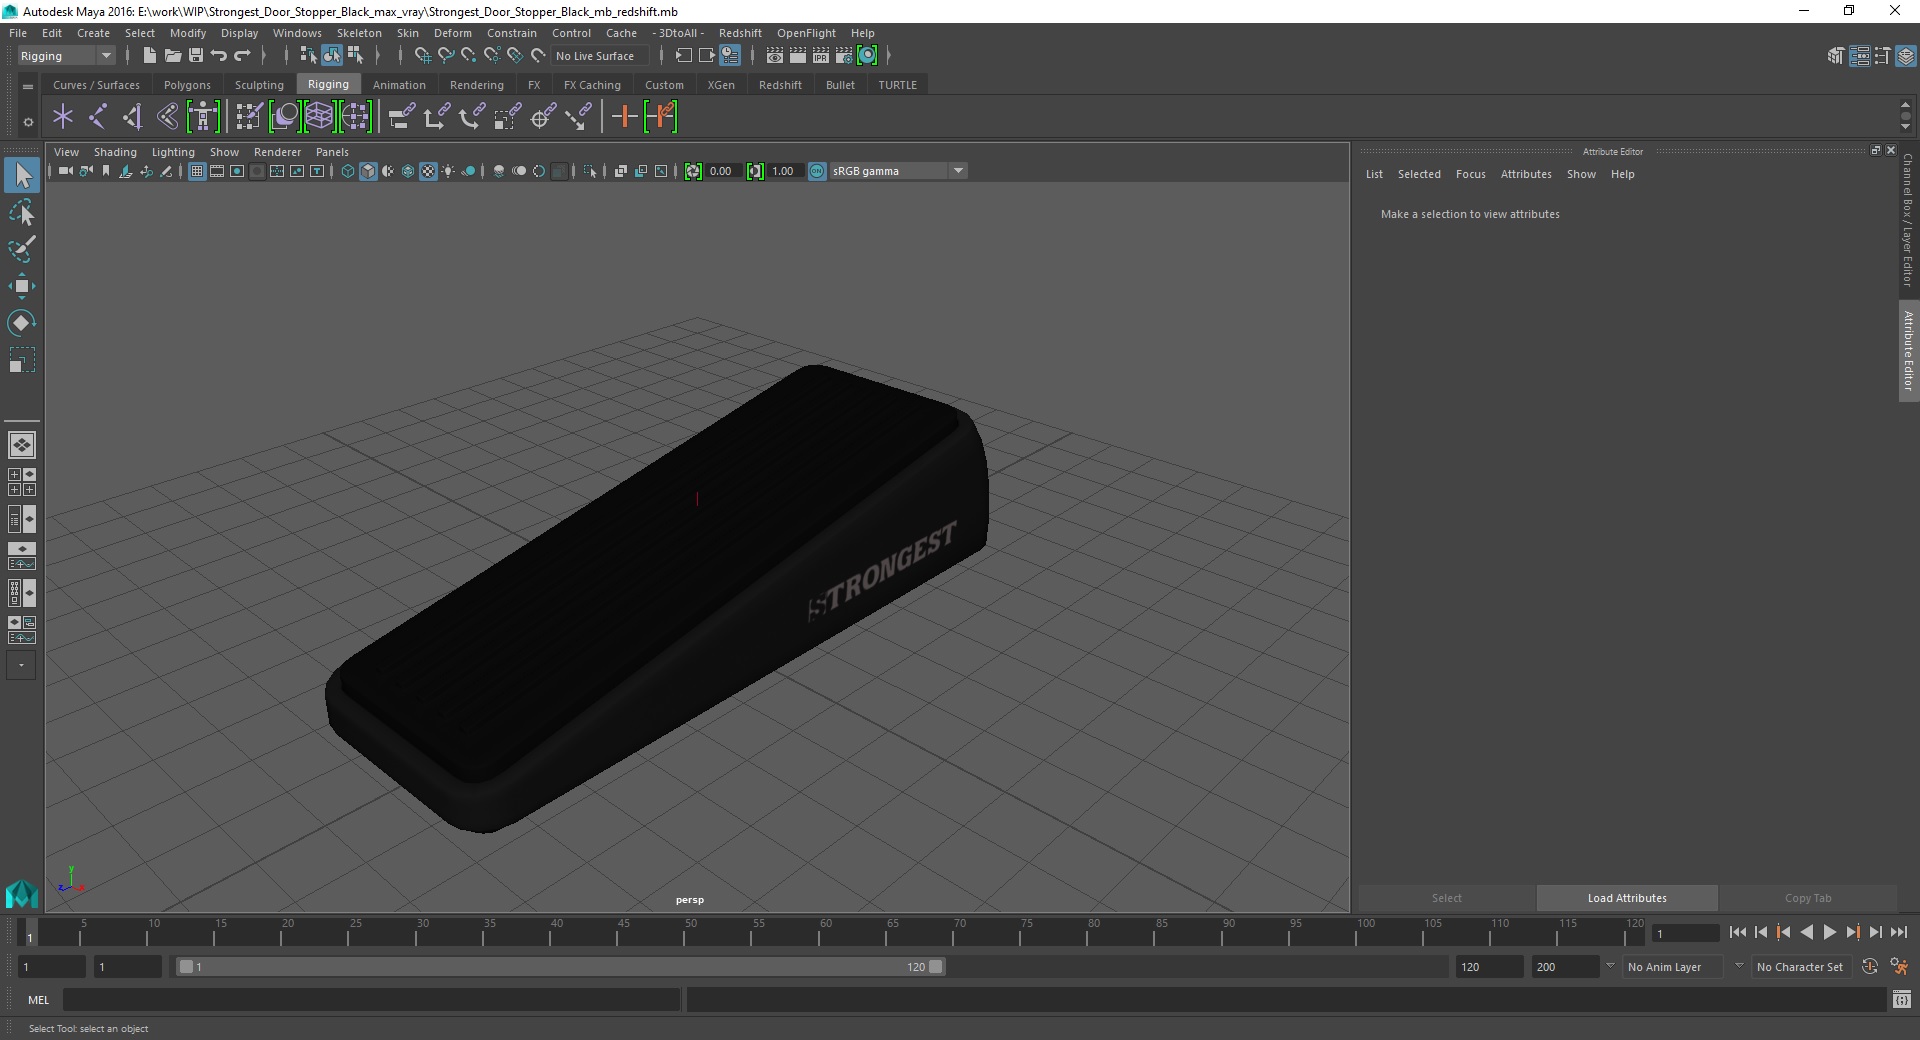Activate the Scale tool
The image size is (1920, 1040).
click(x=22, y=360)
